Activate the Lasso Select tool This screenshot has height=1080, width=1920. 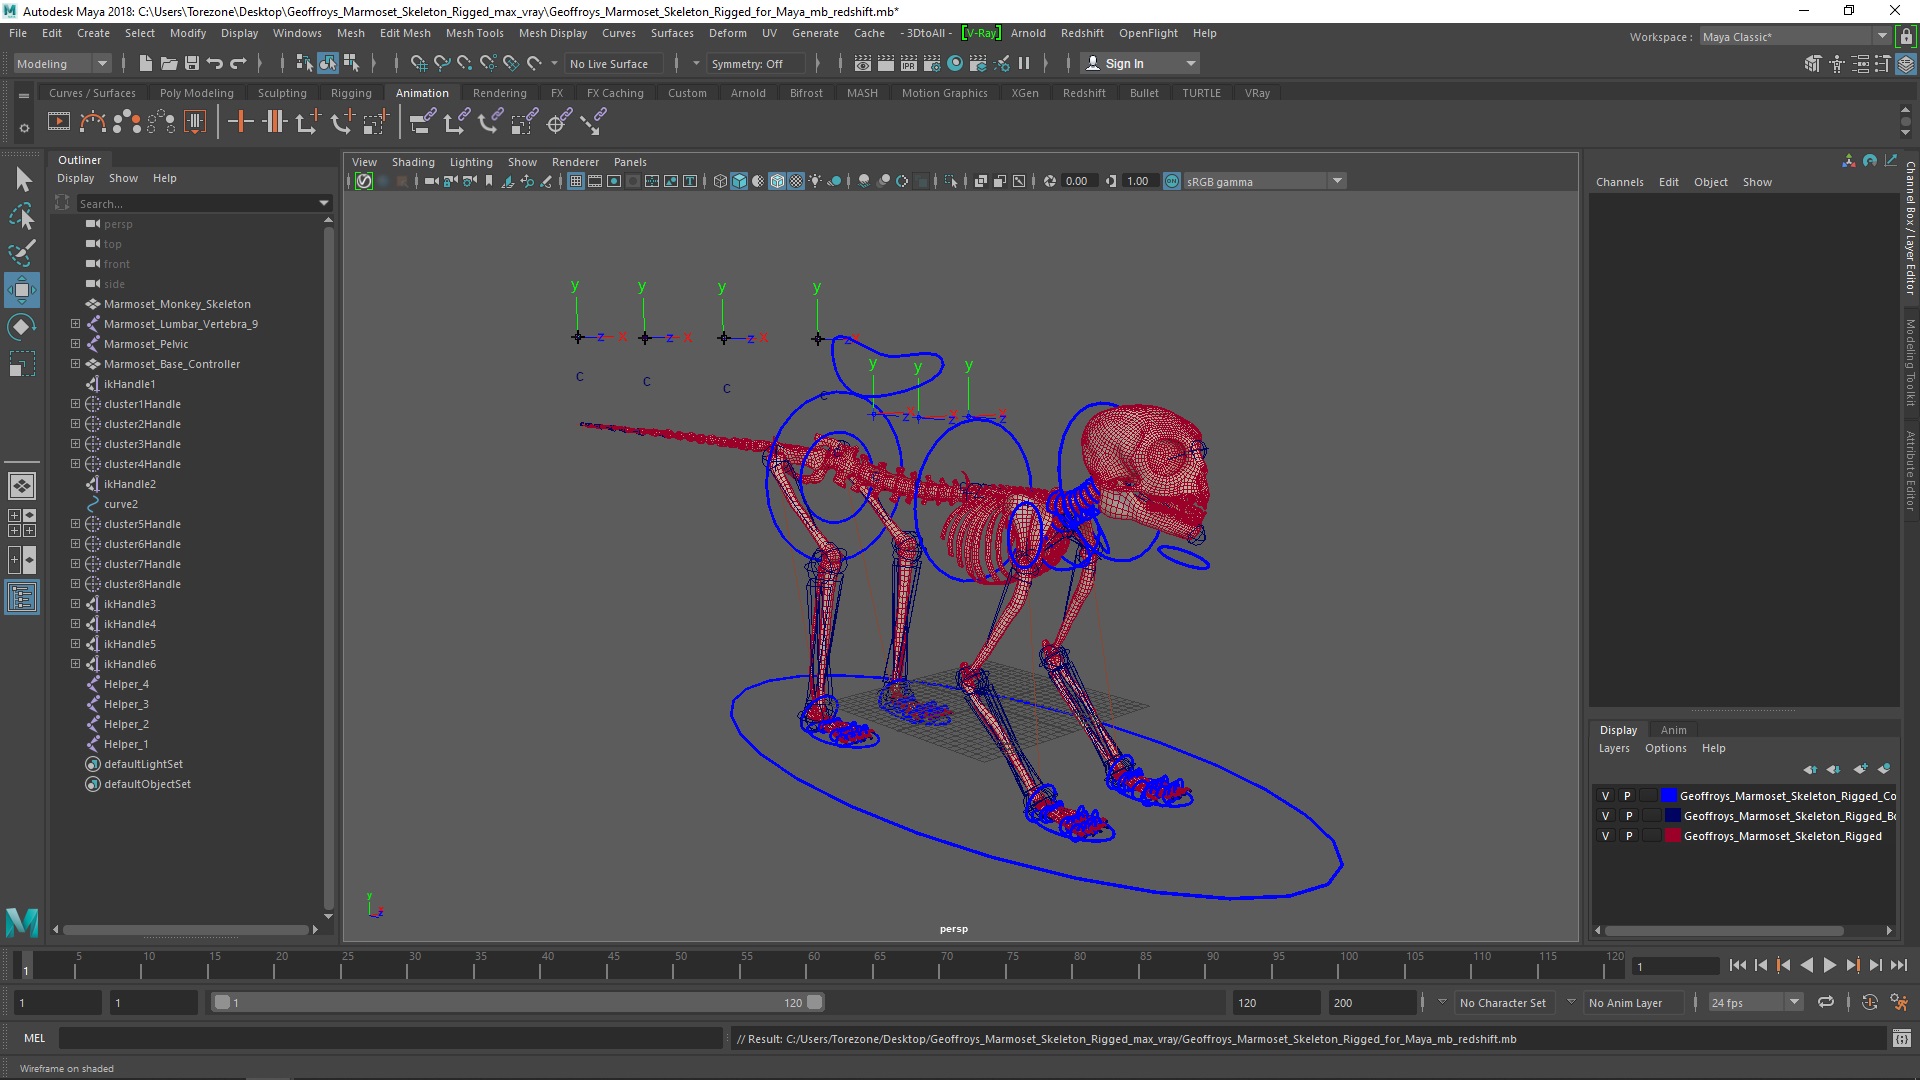click(22, 216)
